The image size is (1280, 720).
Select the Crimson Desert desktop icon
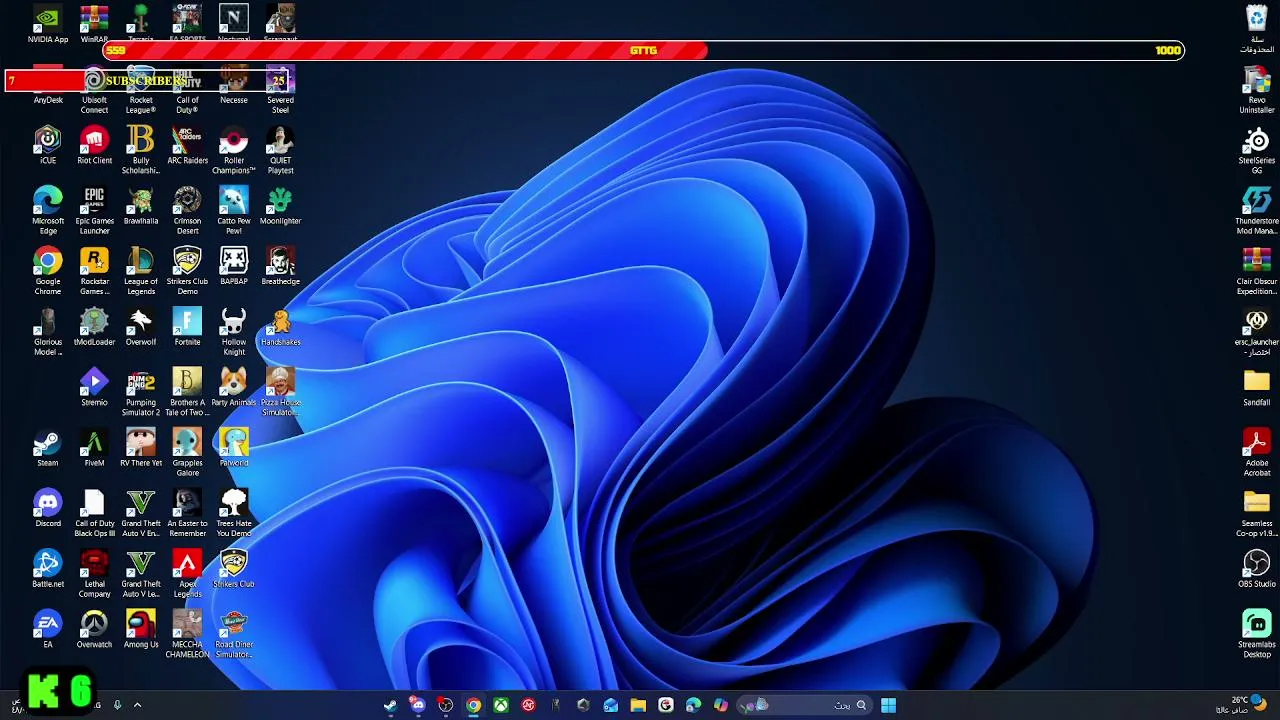point(187,211)
